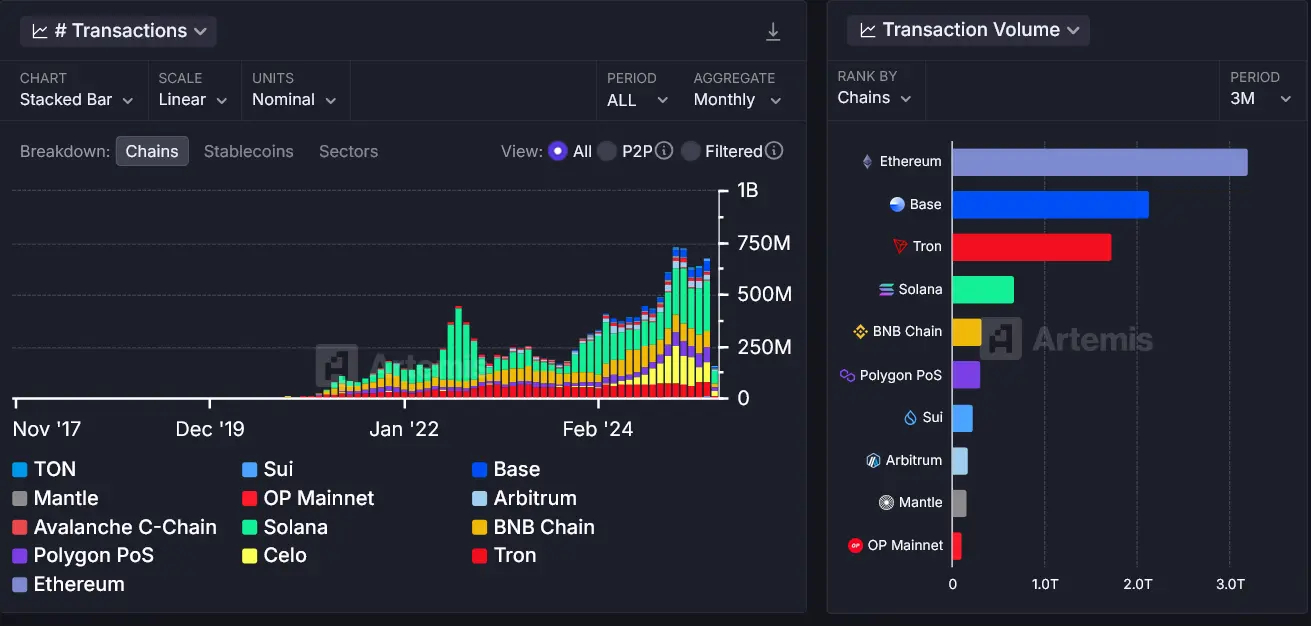Toggle Celo series in the legend

274,555
